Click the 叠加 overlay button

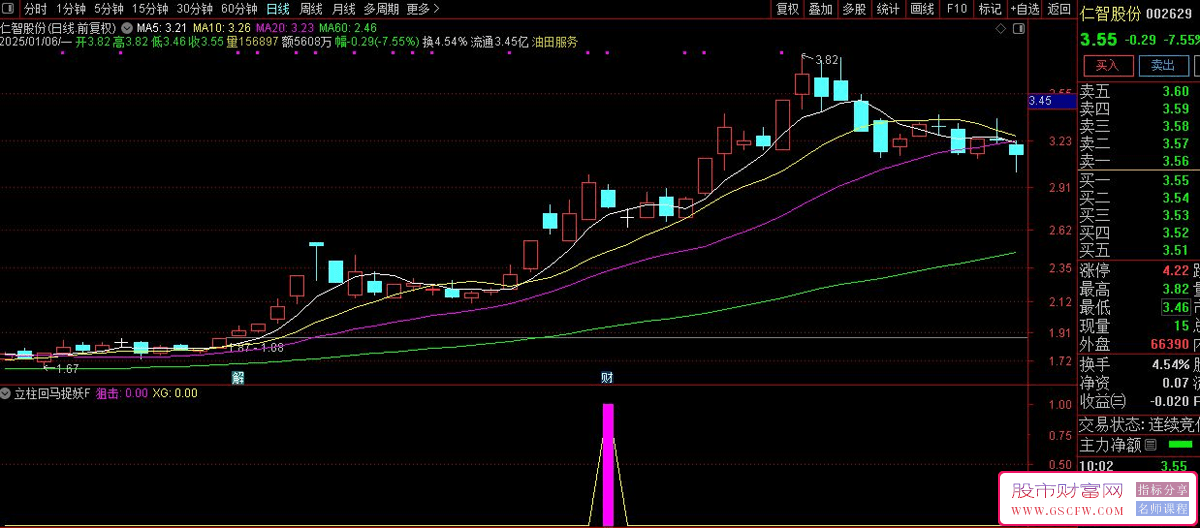tap(820, 9)
